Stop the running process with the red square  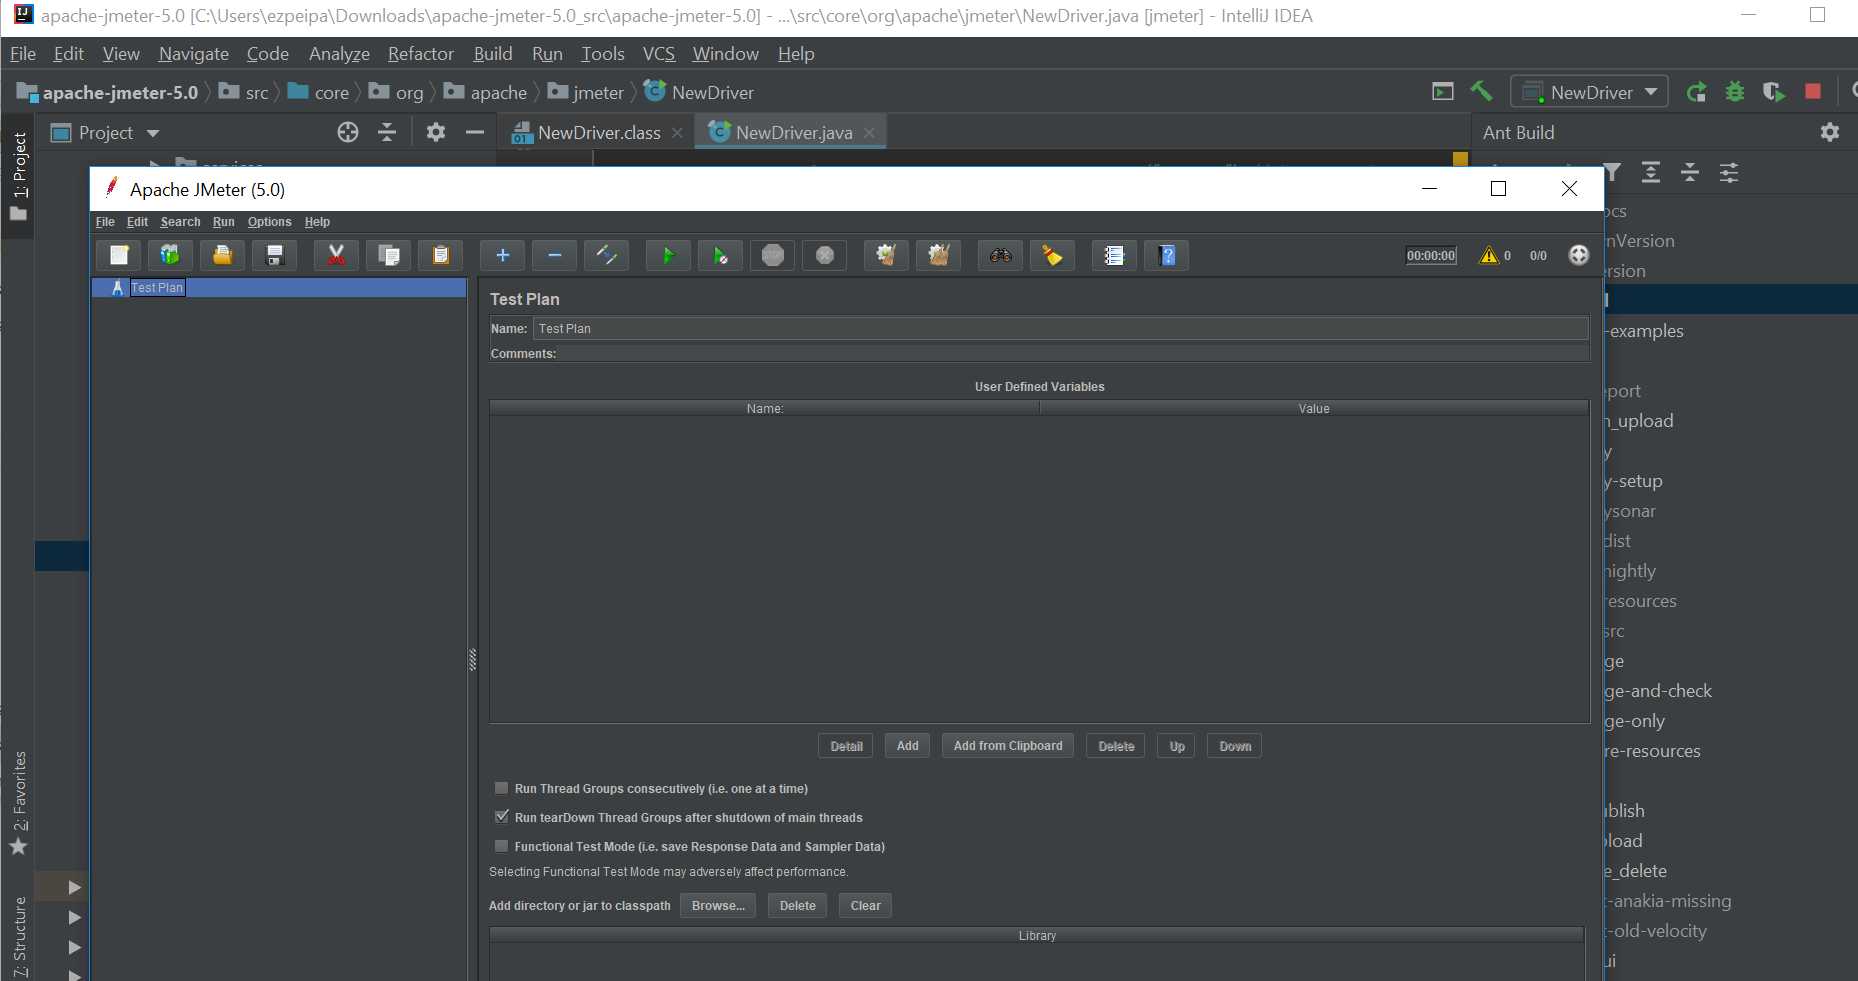pyautogui.click(x=1813, y=92)
